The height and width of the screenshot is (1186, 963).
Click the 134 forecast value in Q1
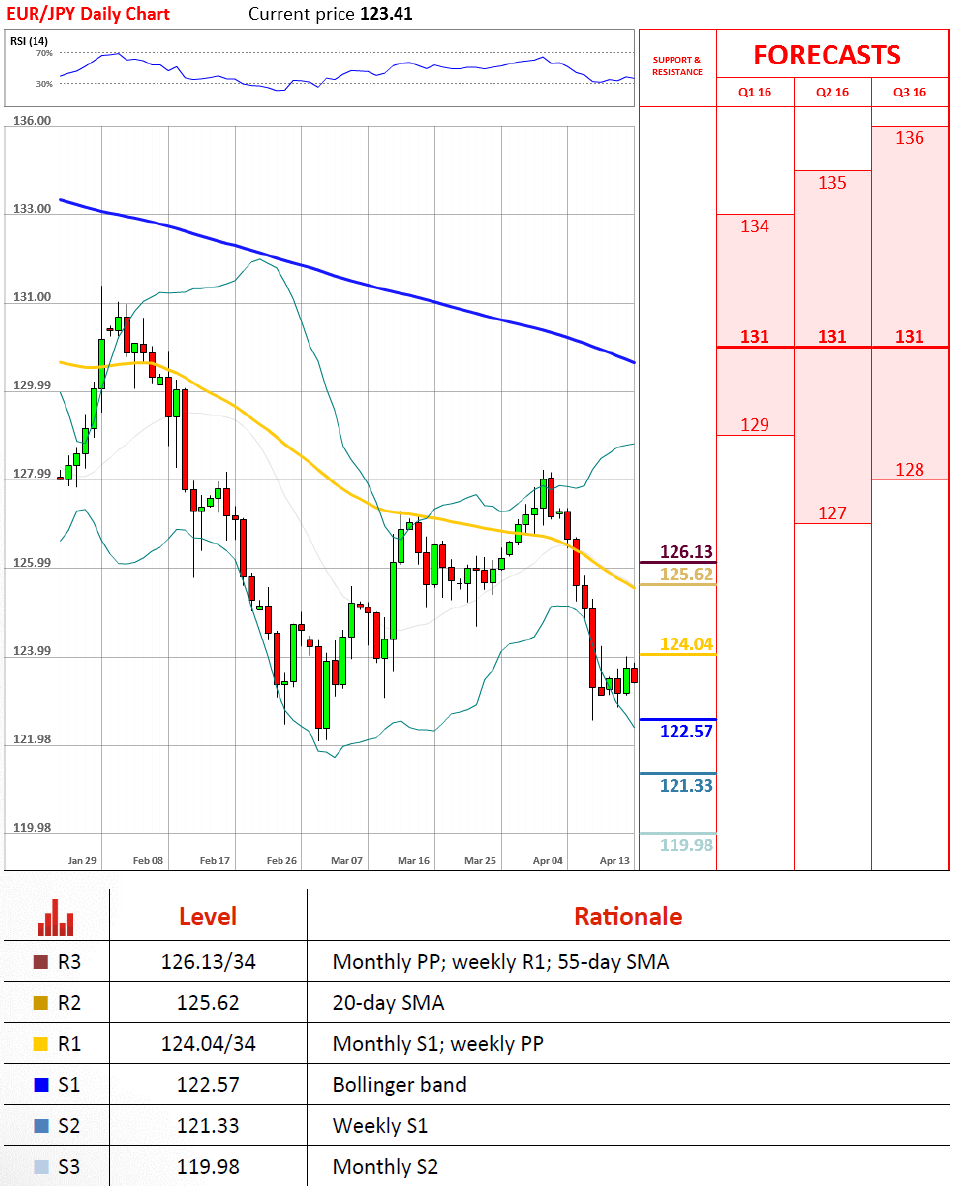(x=754, y=226)
